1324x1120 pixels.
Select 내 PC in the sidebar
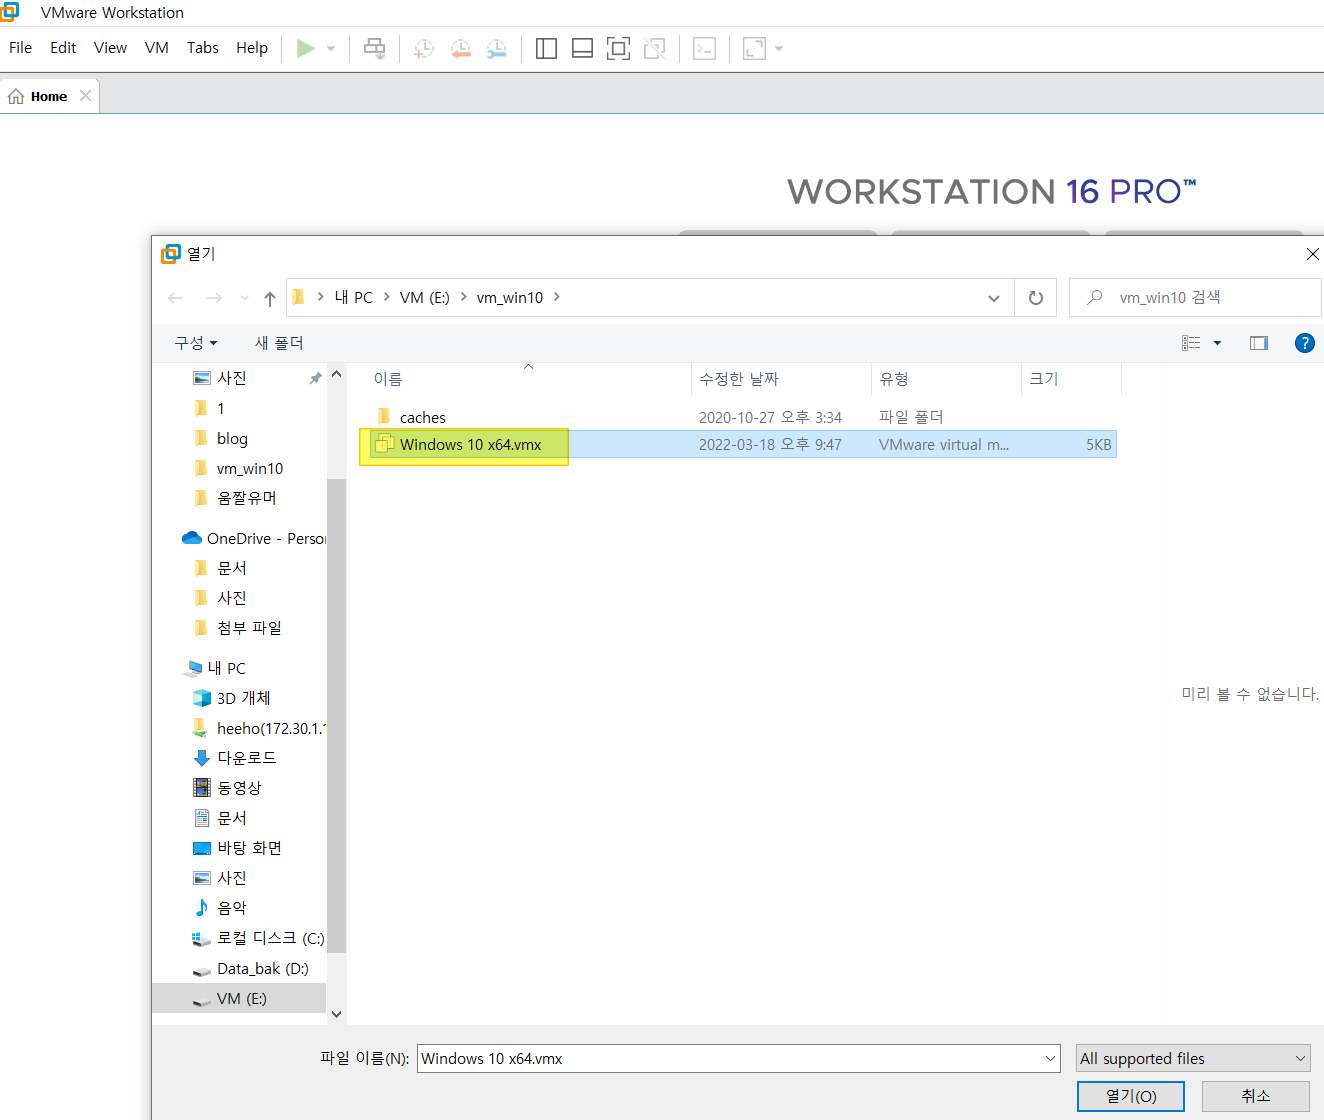pyautogui.click(x=226, y=668)
